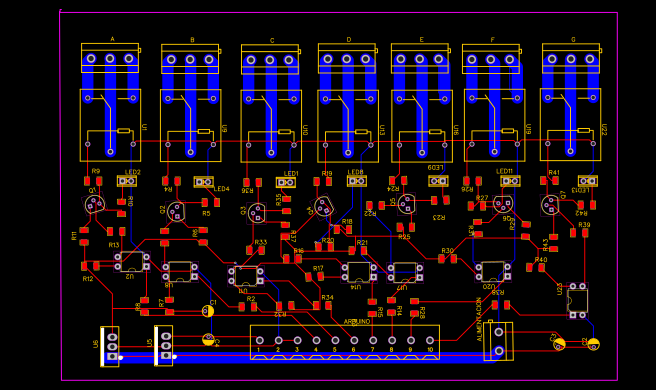Select capacitor C4
656x390 pixels.
pos(208,339)
